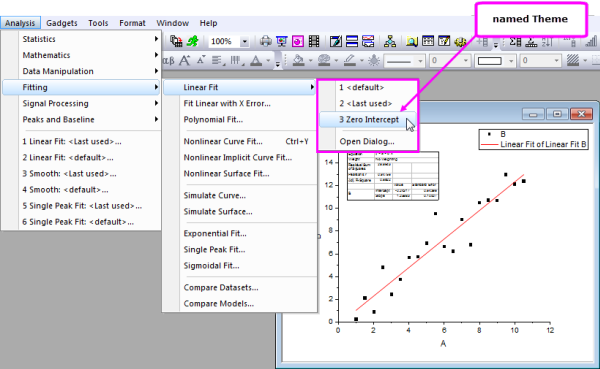
Task: Click the yellow gear settings icon
Action: [460, 41]
